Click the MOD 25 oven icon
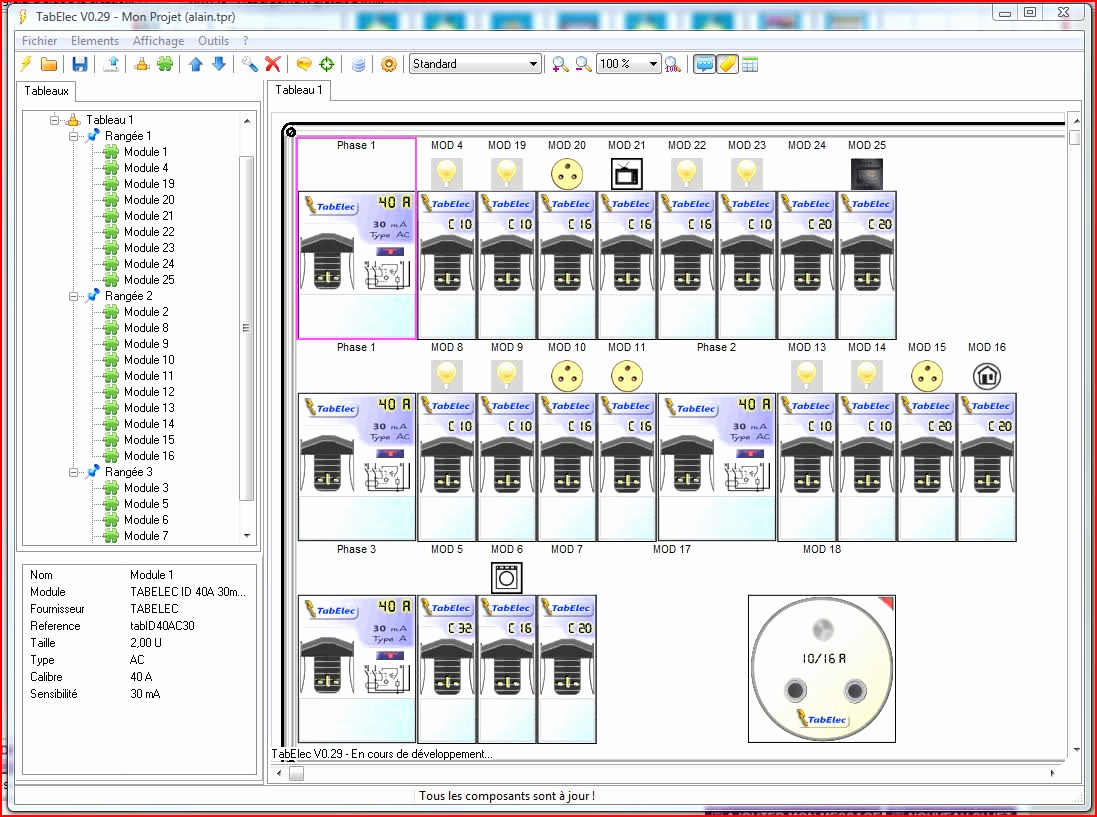 click(867, 173)
